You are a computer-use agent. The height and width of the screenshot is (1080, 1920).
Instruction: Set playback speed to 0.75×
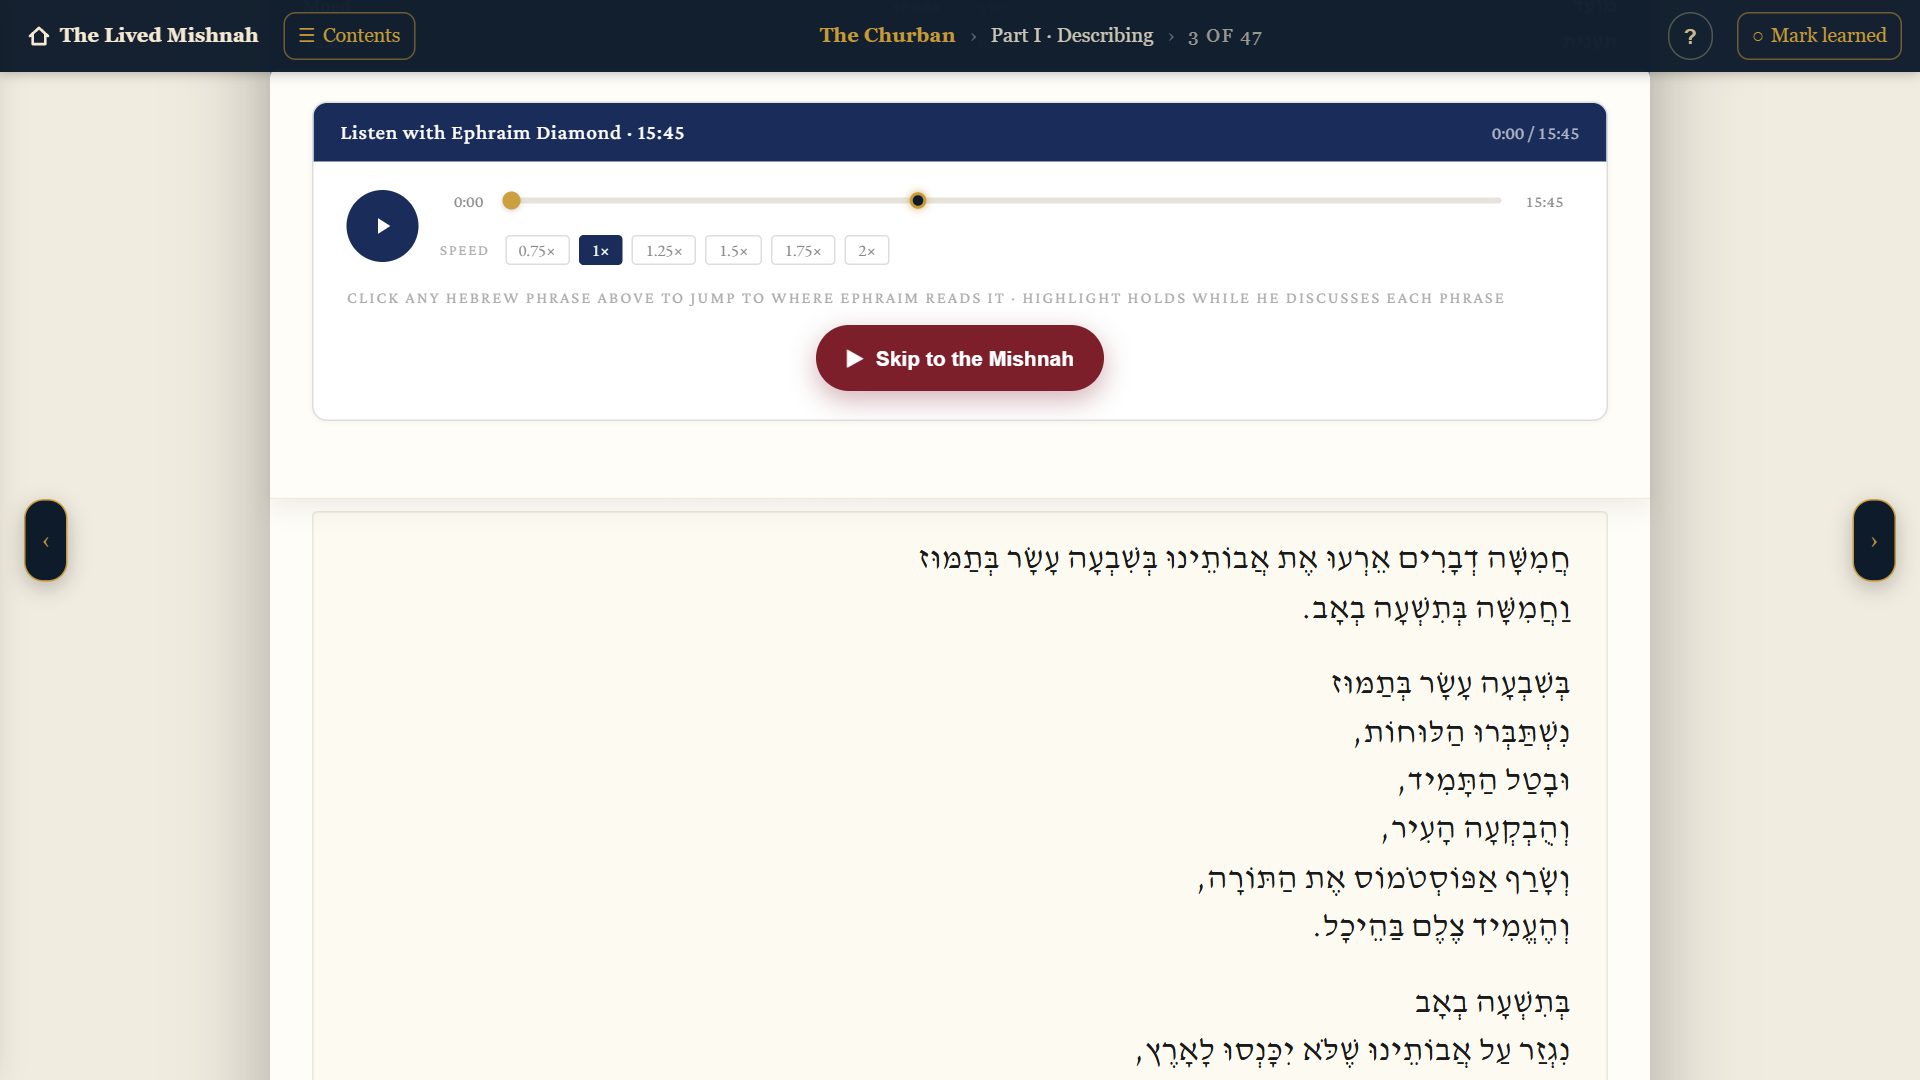click(x=537, y=251)
